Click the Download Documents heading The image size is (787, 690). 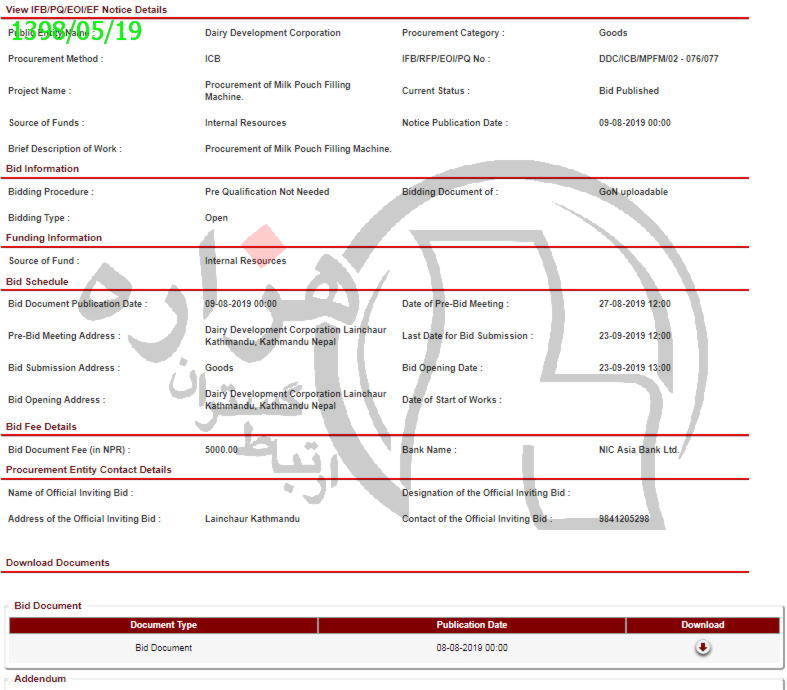coord(58,563)
